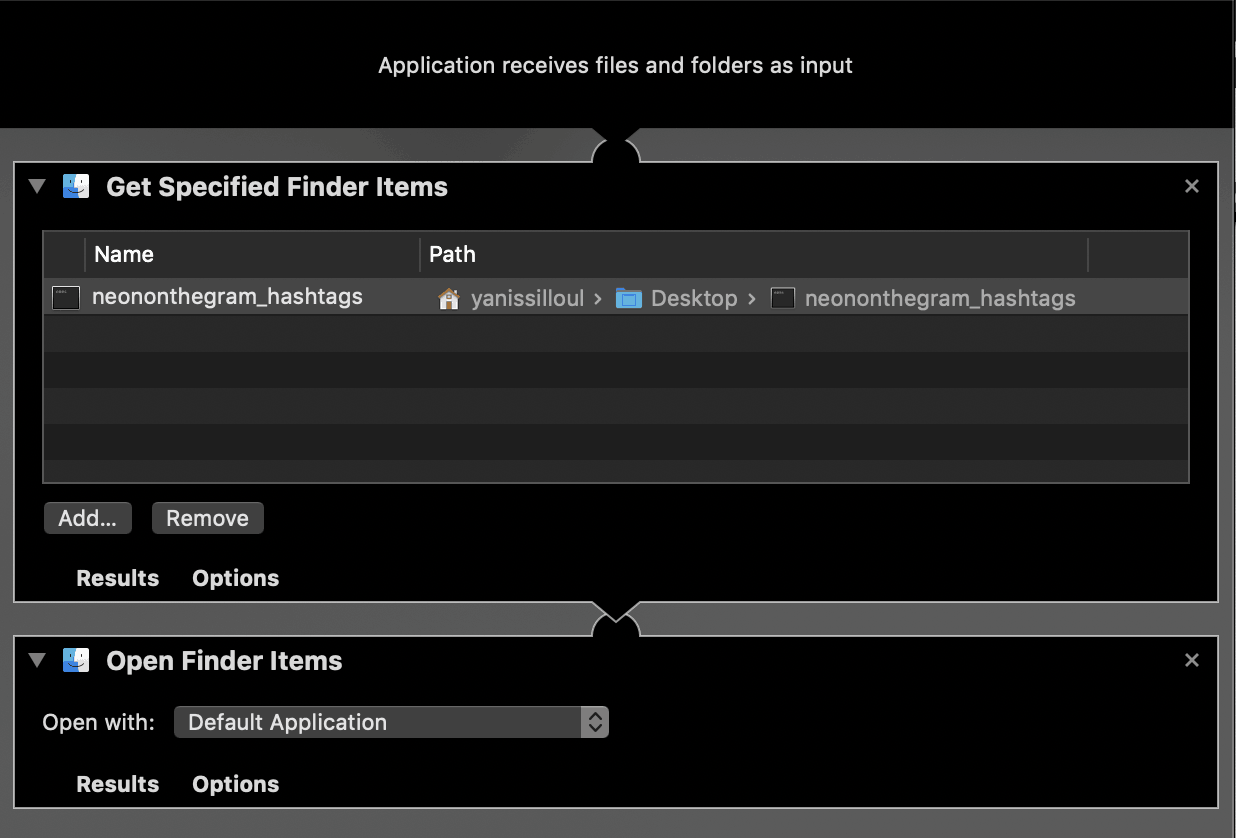Click the file icon at the path's end
Screen dimensions: 1236x838
click(x=783, y=298)
